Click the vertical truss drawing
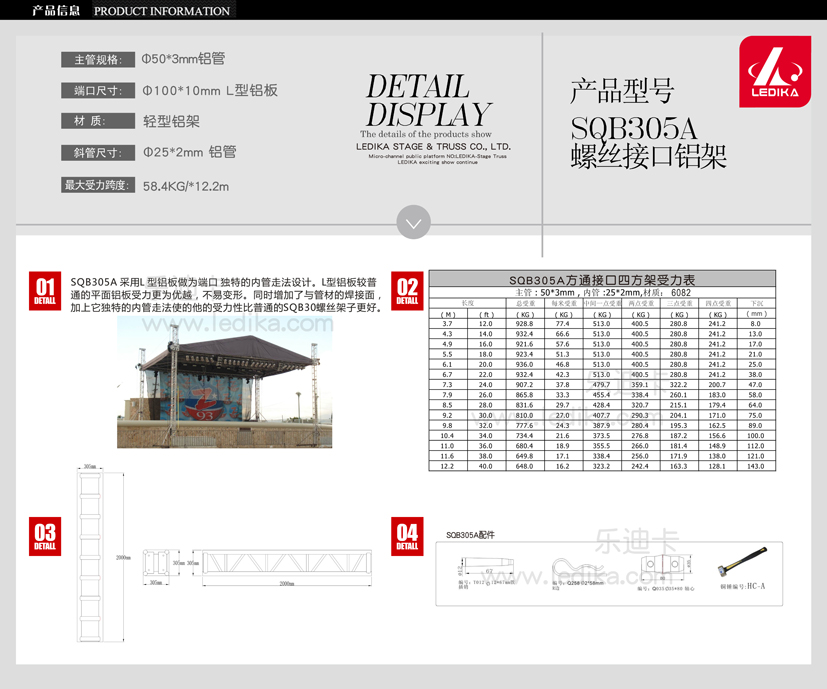The width and height of the screenshot is (827, 689). (90, 557)
